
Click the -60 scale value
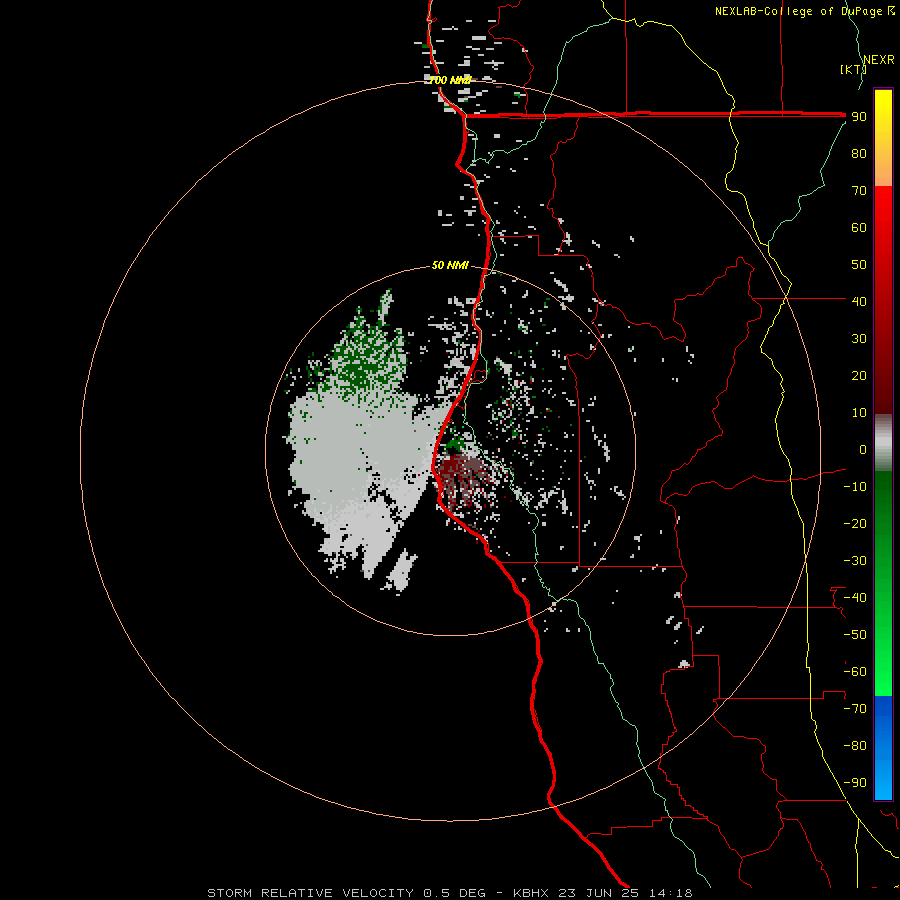click(x=855, y=672)
